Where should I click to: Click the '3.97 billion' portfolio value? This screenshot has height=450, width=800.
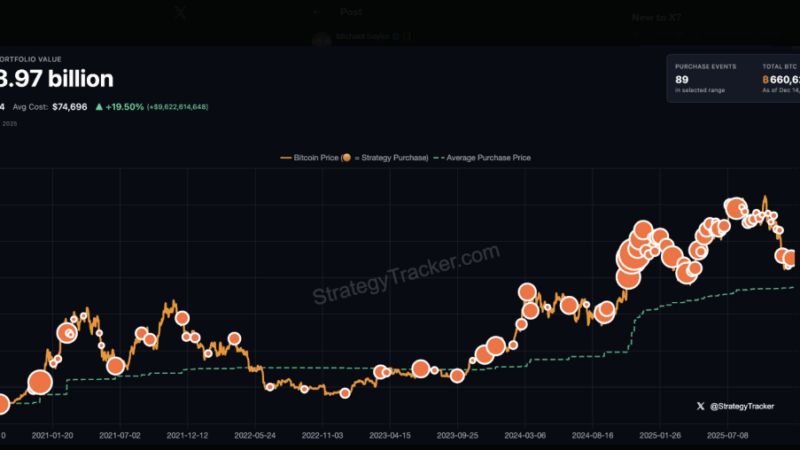tap(56, 79)
